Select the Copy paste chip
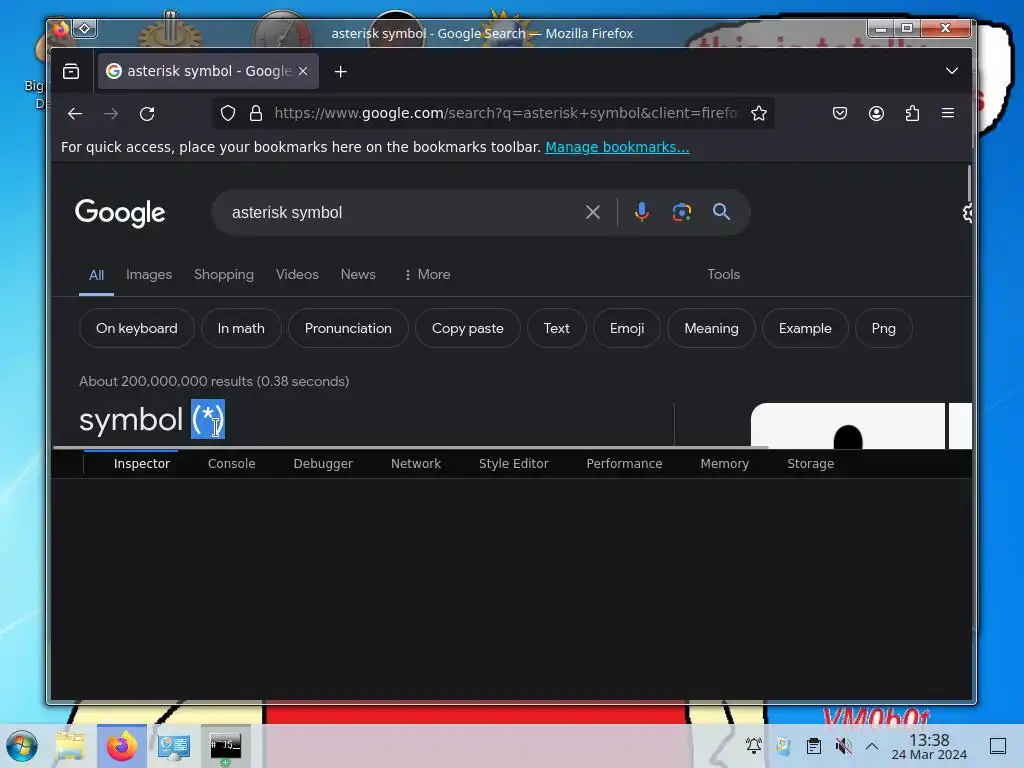 [468, 328]
